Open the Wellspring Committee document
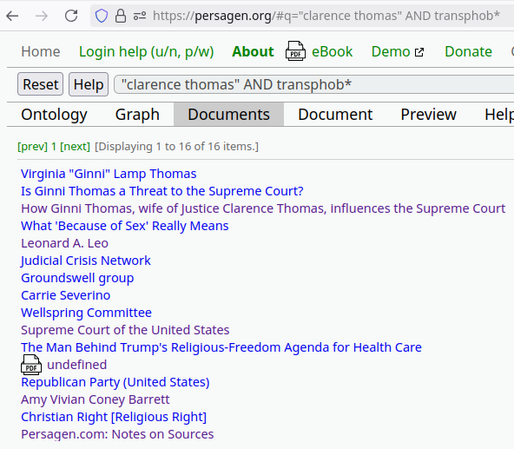The width and height of the screenshot is (514, 449). point(86,312)
